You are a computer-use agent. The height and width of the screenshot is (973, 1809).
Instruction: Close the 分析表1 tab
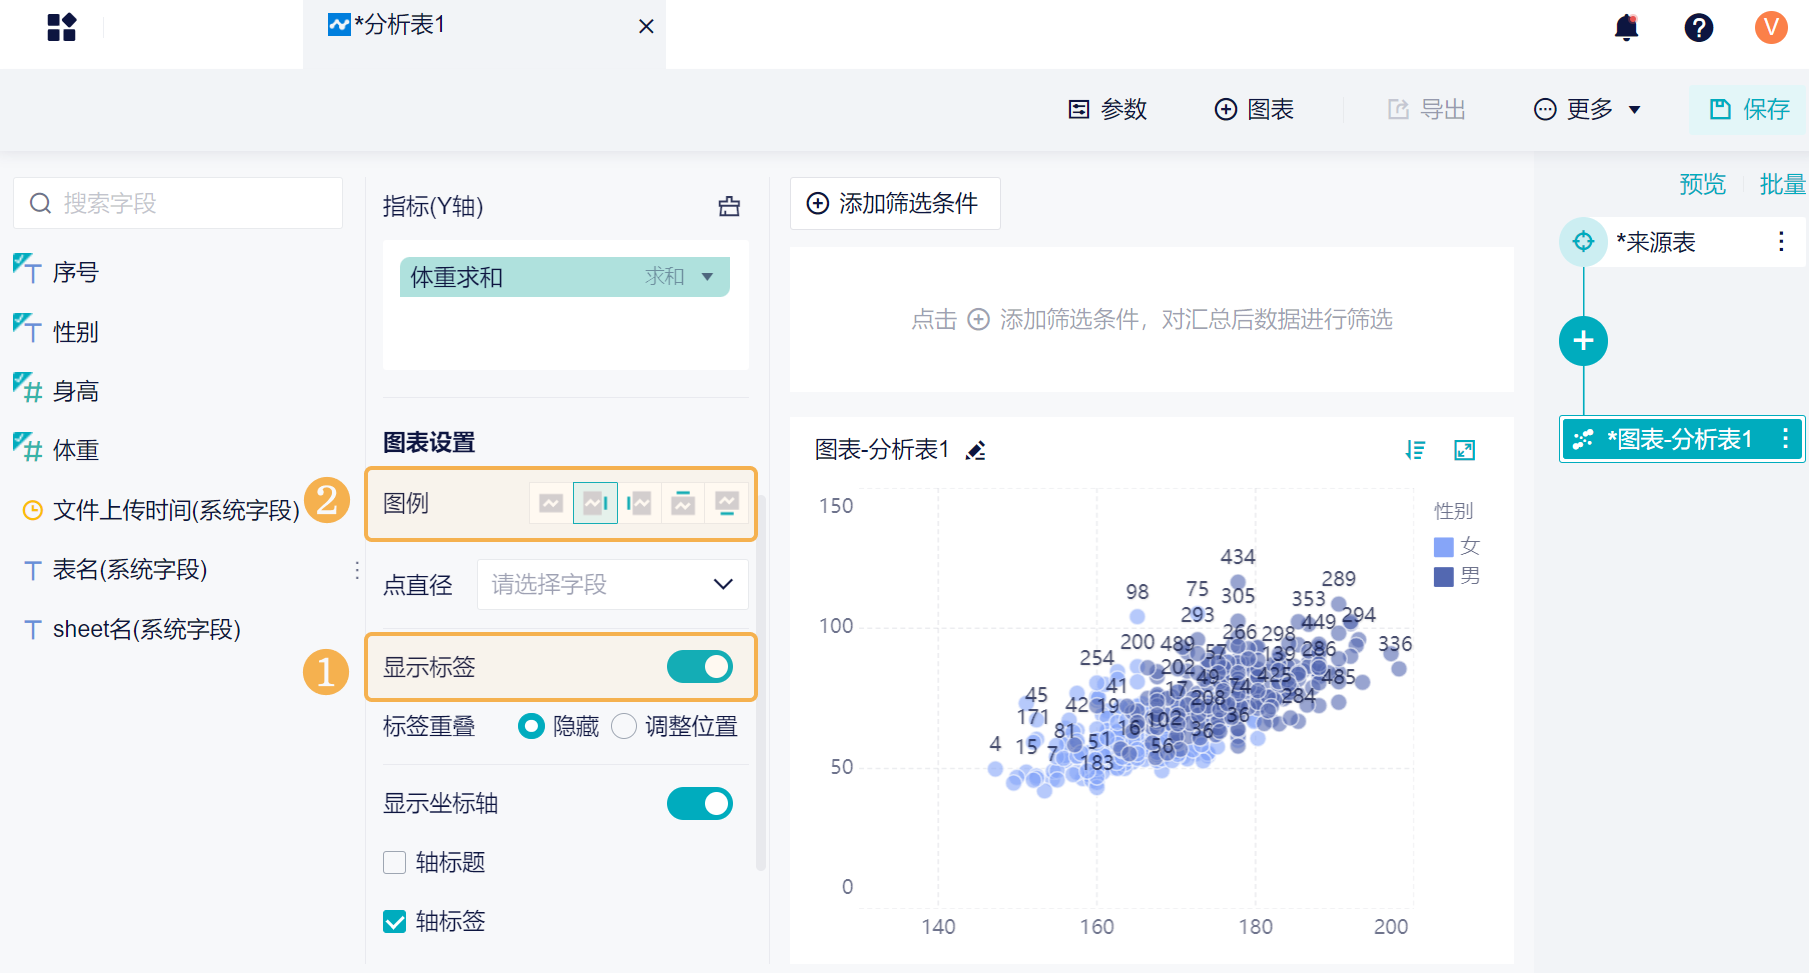646,27
